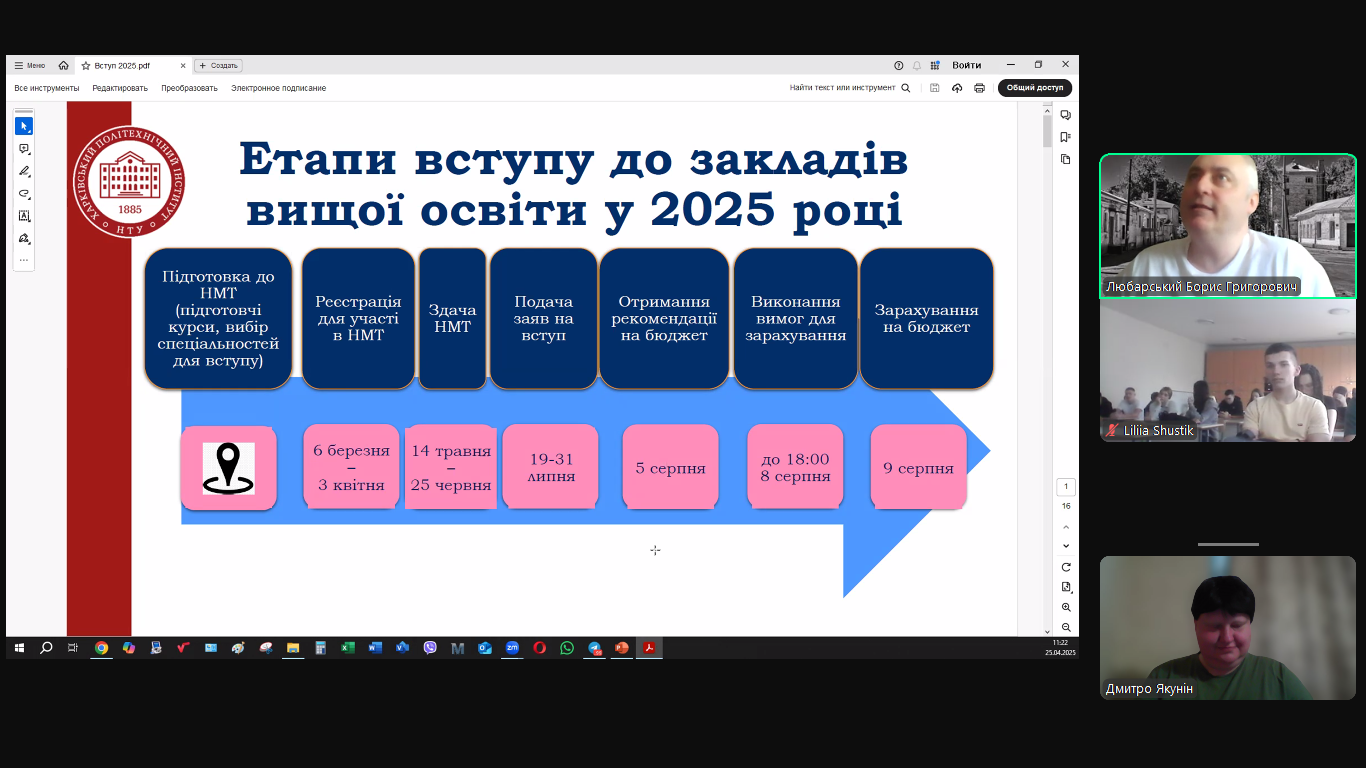1366x768 pixels.
Task: Click the "9 серпня" date box
Action: 918,467
